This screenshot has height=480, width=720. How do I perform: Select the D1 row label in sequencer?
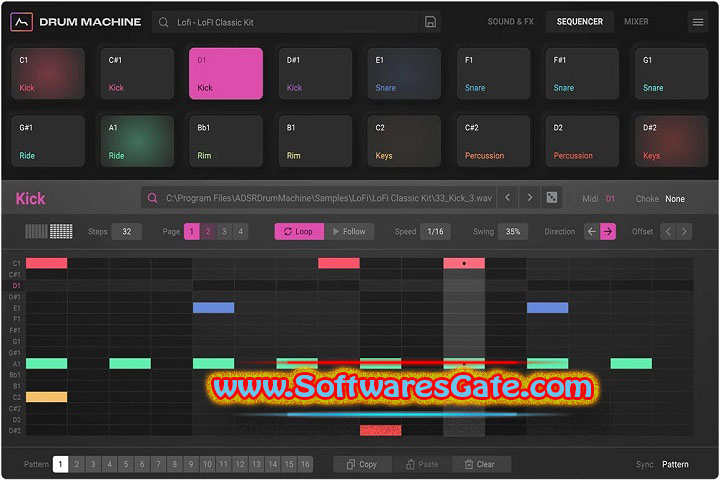point(16,286)
